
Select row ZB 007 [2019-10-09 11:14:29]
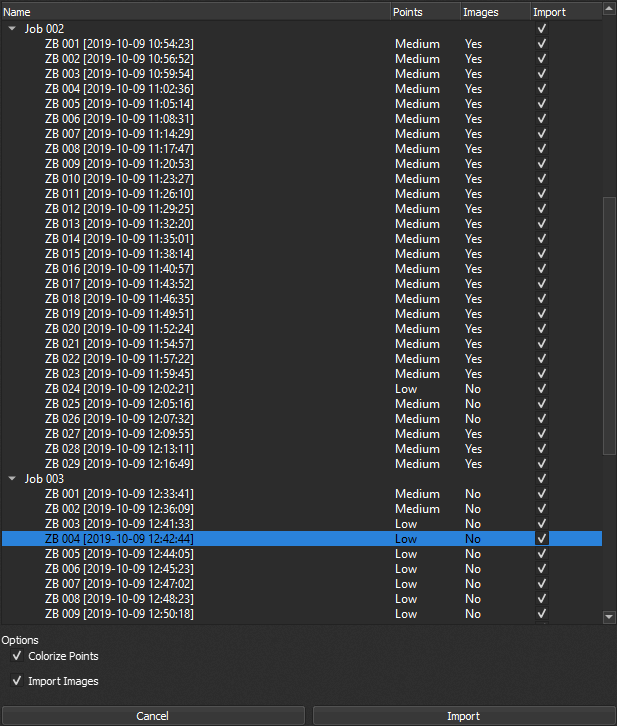pyautogui.click(x=302, y=134)
